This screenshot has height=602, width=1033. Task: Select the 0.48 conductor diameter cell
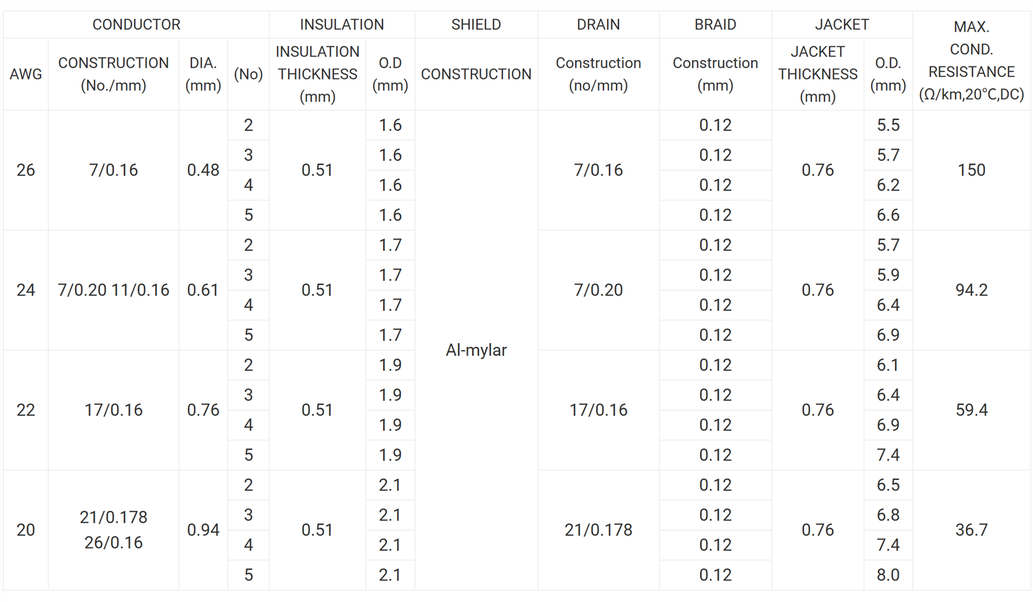pos(203,170)
